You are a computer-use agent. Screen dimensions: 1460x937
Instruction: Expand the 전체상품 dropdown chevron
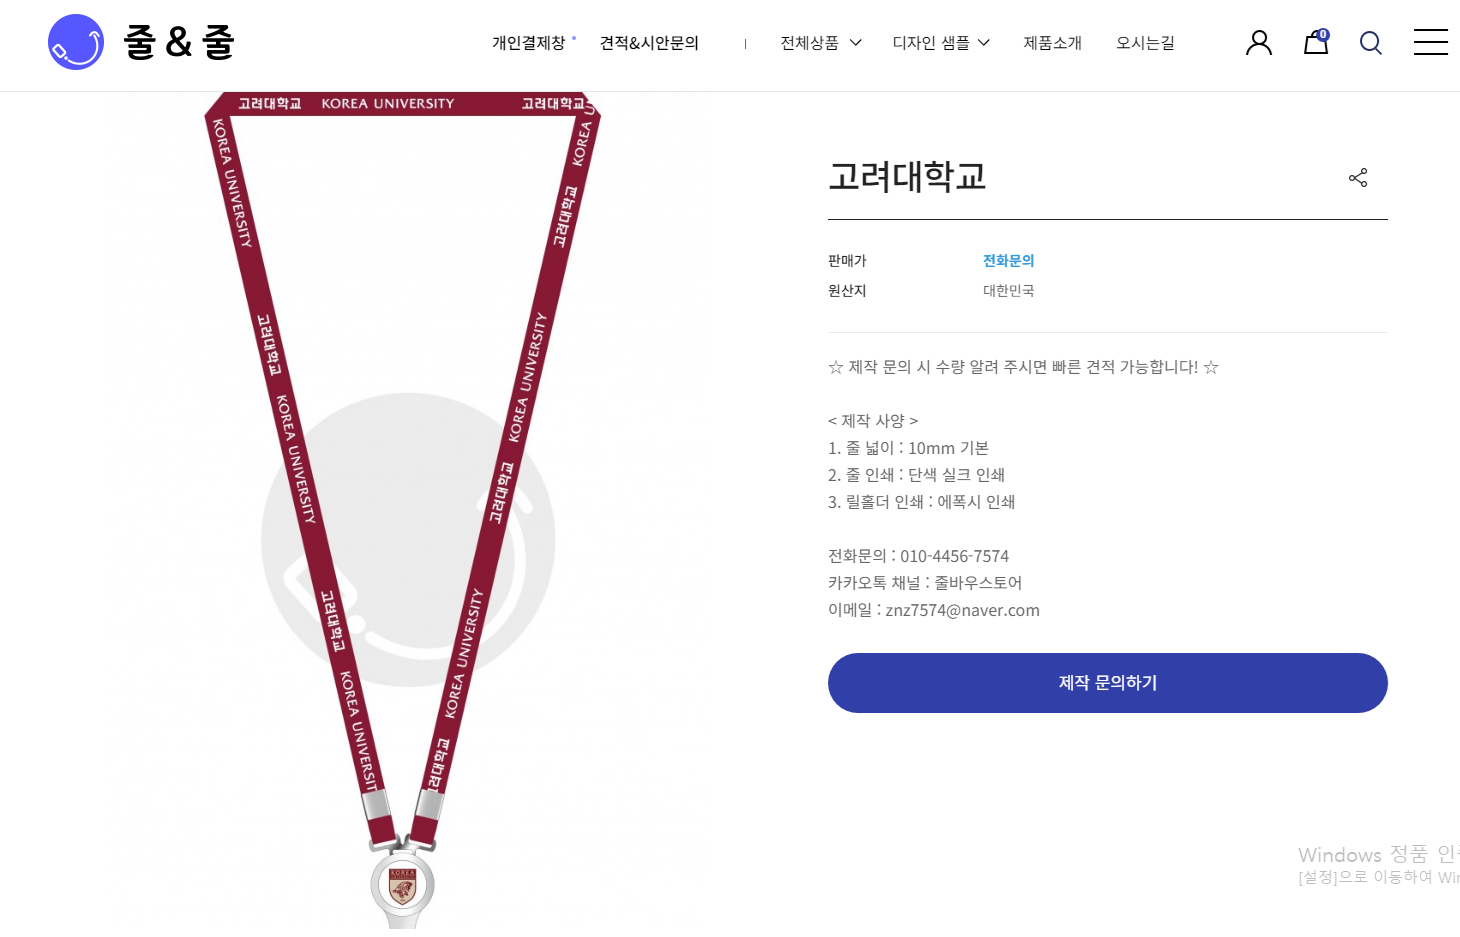(856, 43)
